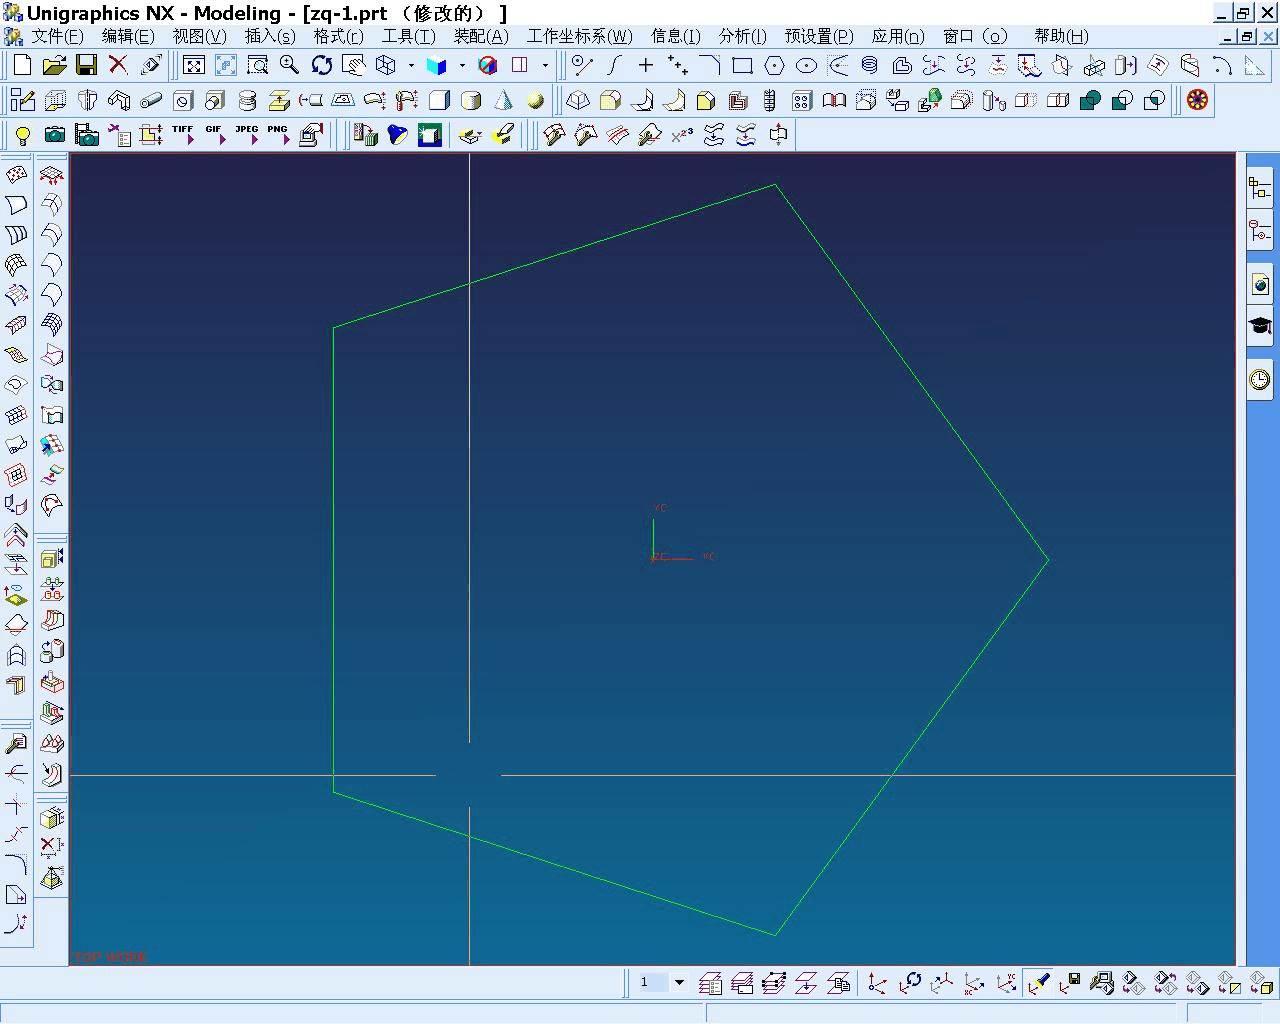Screen dimensions: 1280x1024
Task: Click the WCS Origin icon
Action: 877,983
